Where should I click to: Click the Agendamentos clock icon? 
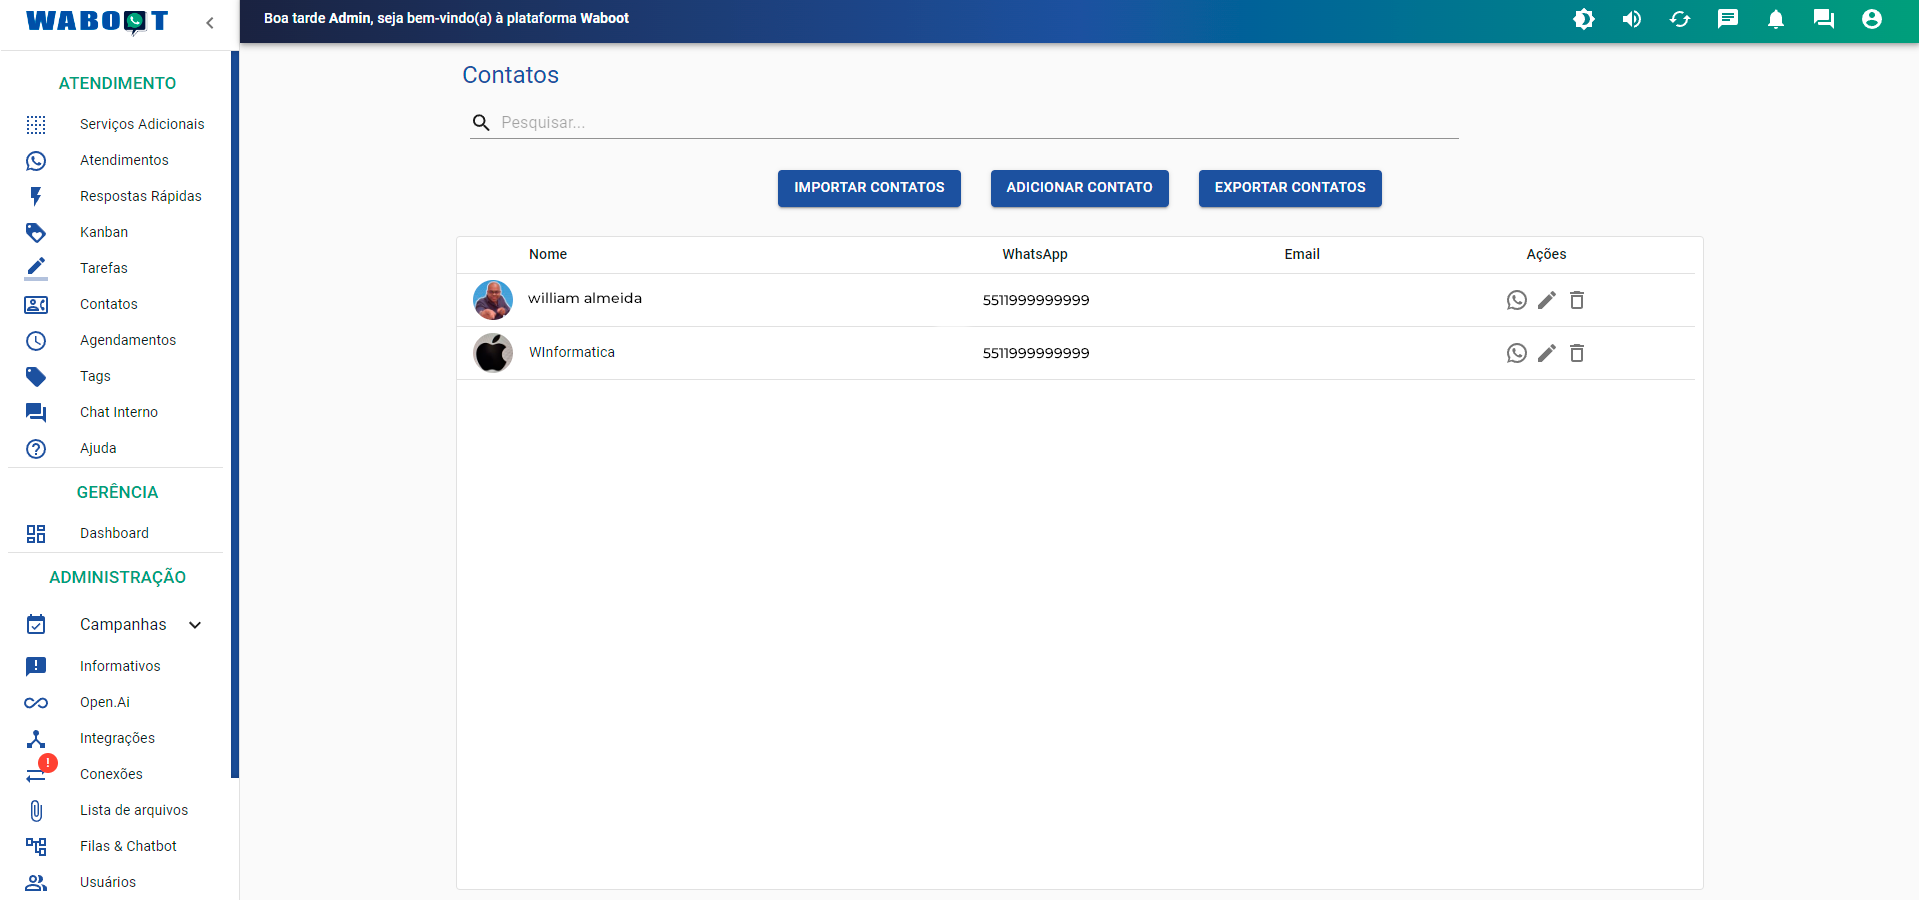click(x=36, y=340)
